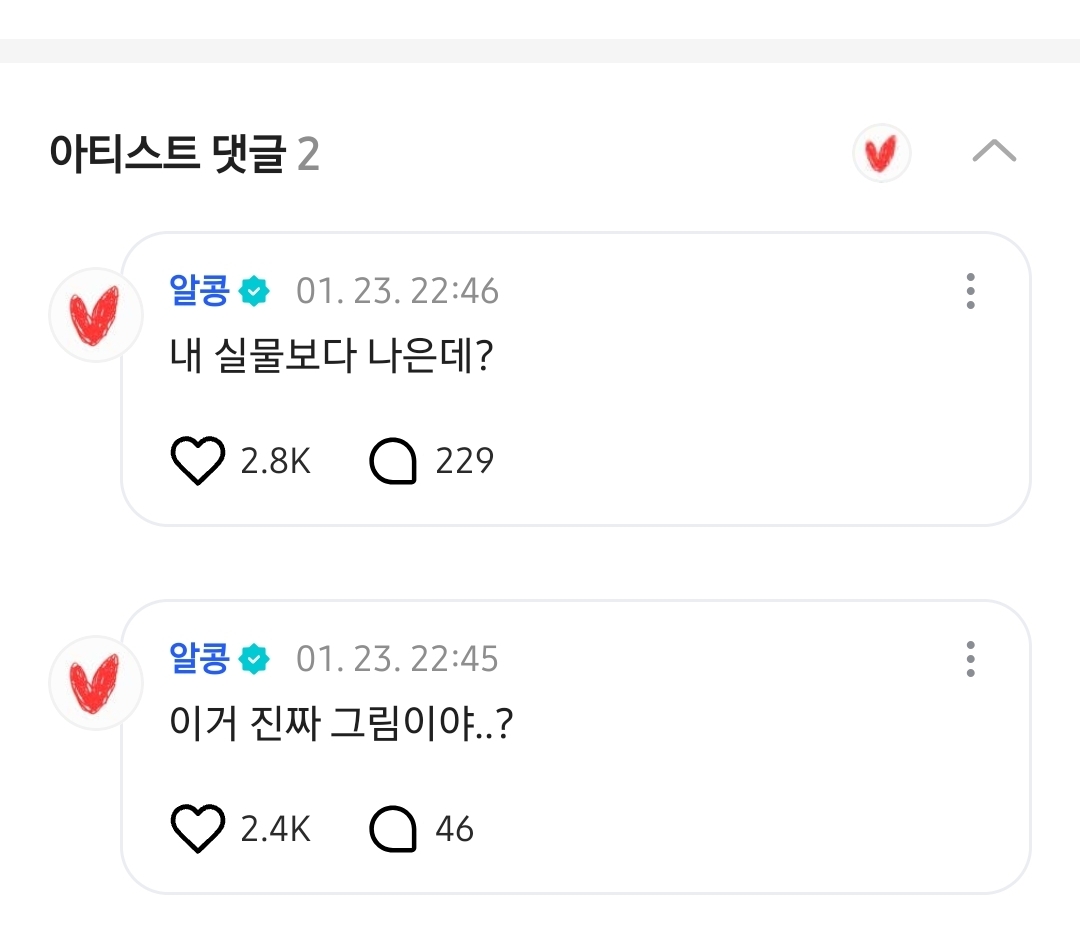Open replies bubble icon on 22:46 comment
Image resolution: width=1080 pixels, height=928 pixels.
click(x=392, y=462)
